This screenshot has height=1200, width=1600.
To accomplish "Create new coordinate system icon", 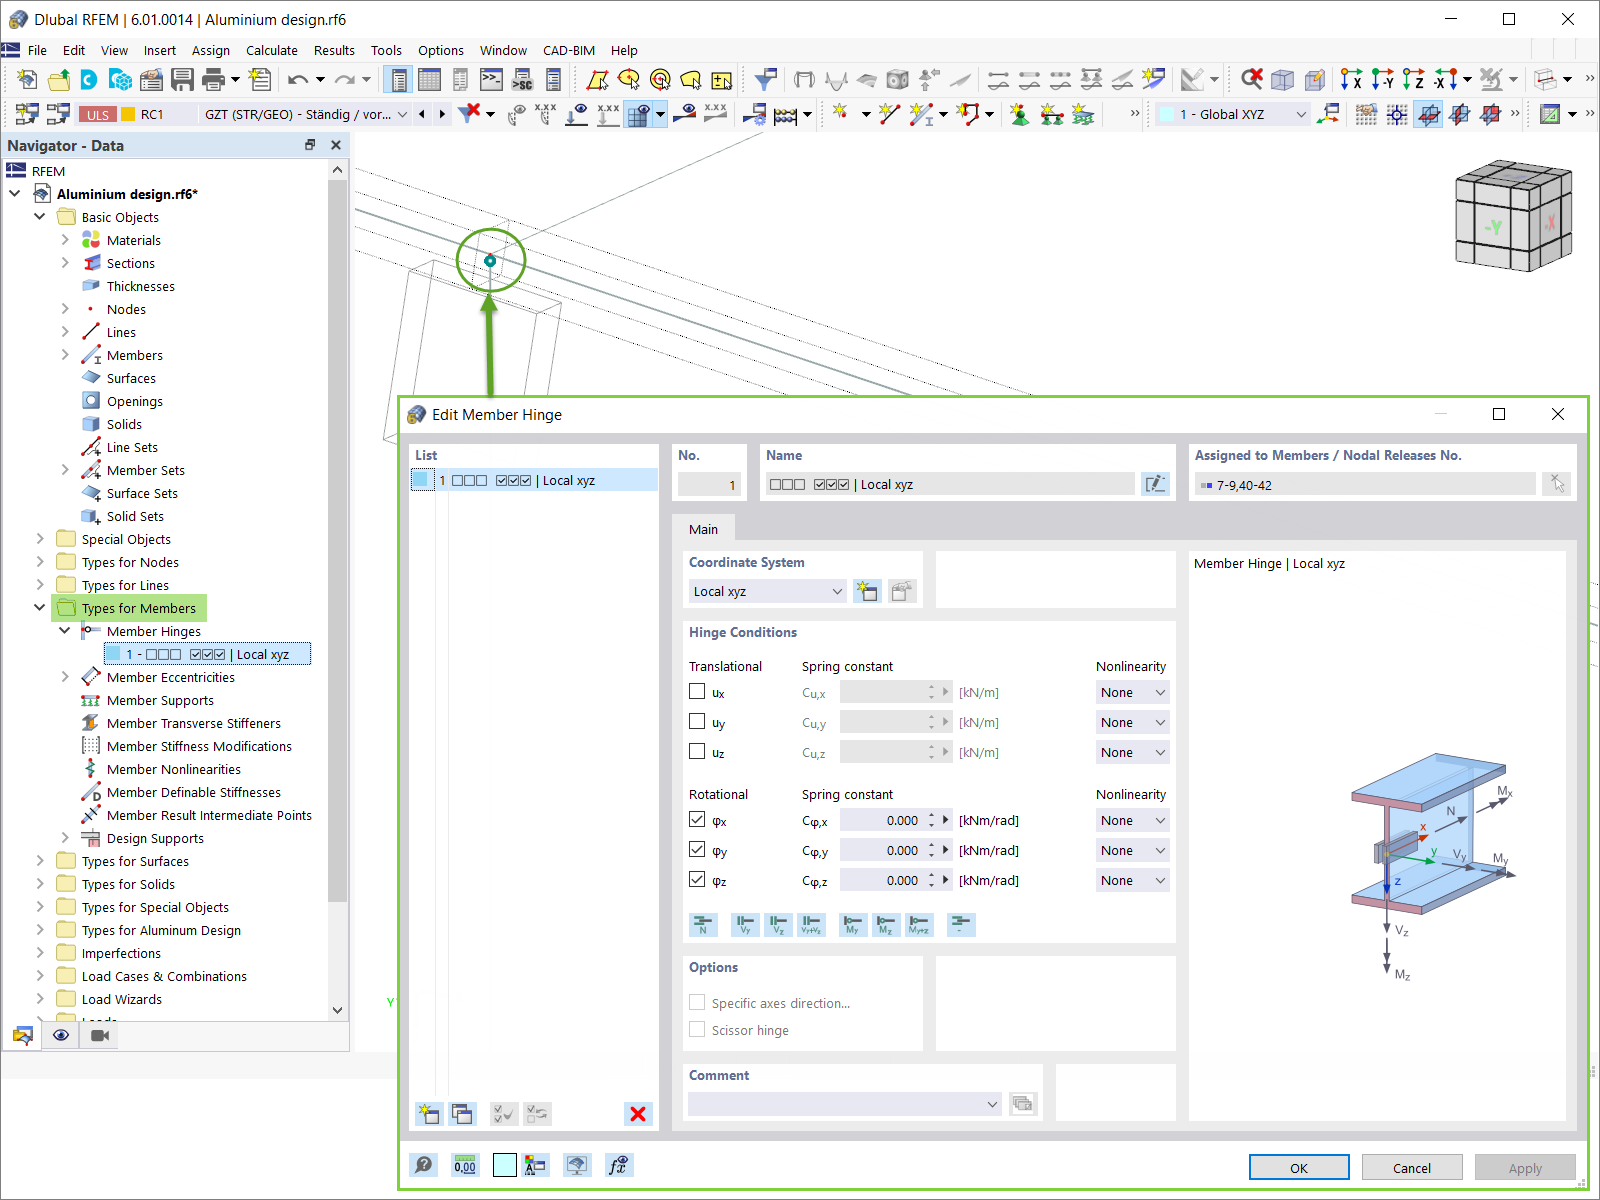I will click(x=867, y=591).
